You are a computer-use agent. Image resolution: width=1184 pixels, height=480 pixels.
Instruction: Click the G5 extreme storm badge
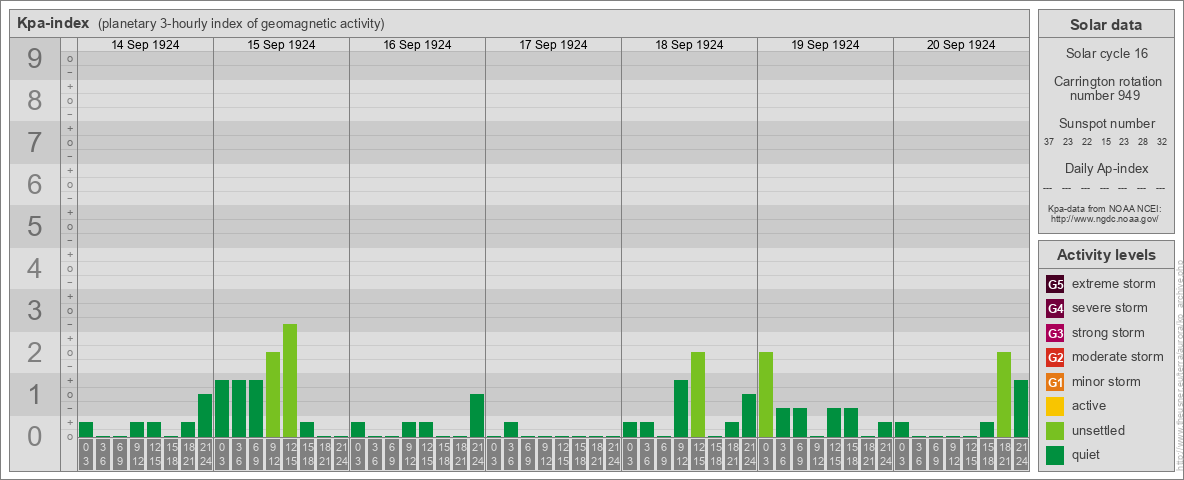pos(1055,285)
